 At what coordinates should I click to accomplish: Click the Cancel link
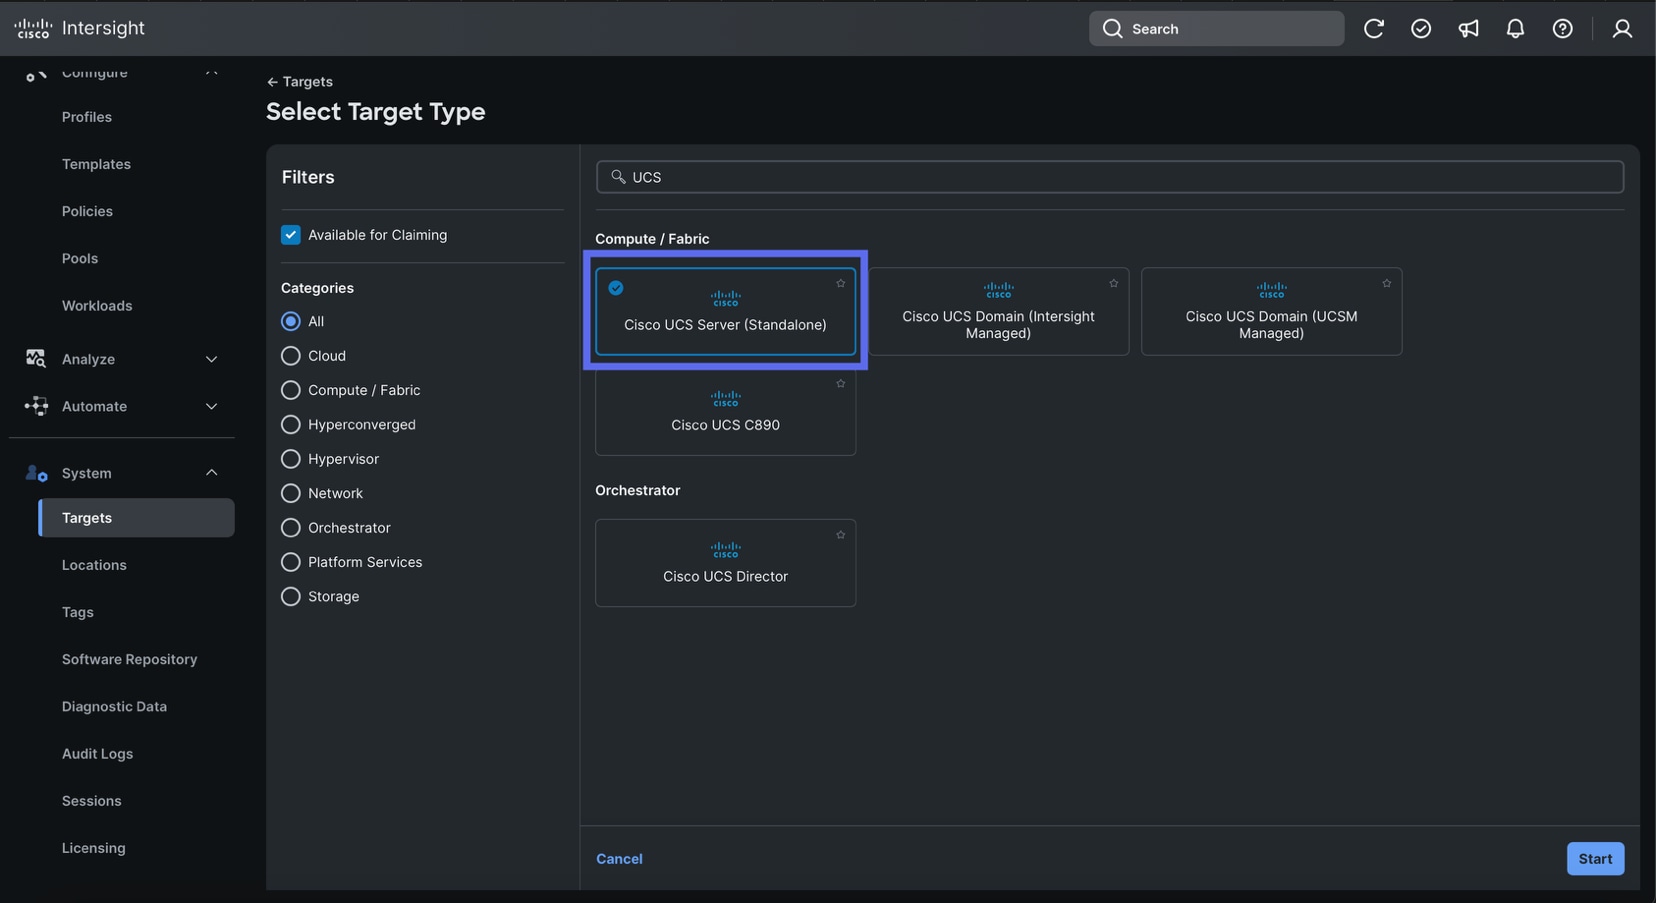(619, 858)
